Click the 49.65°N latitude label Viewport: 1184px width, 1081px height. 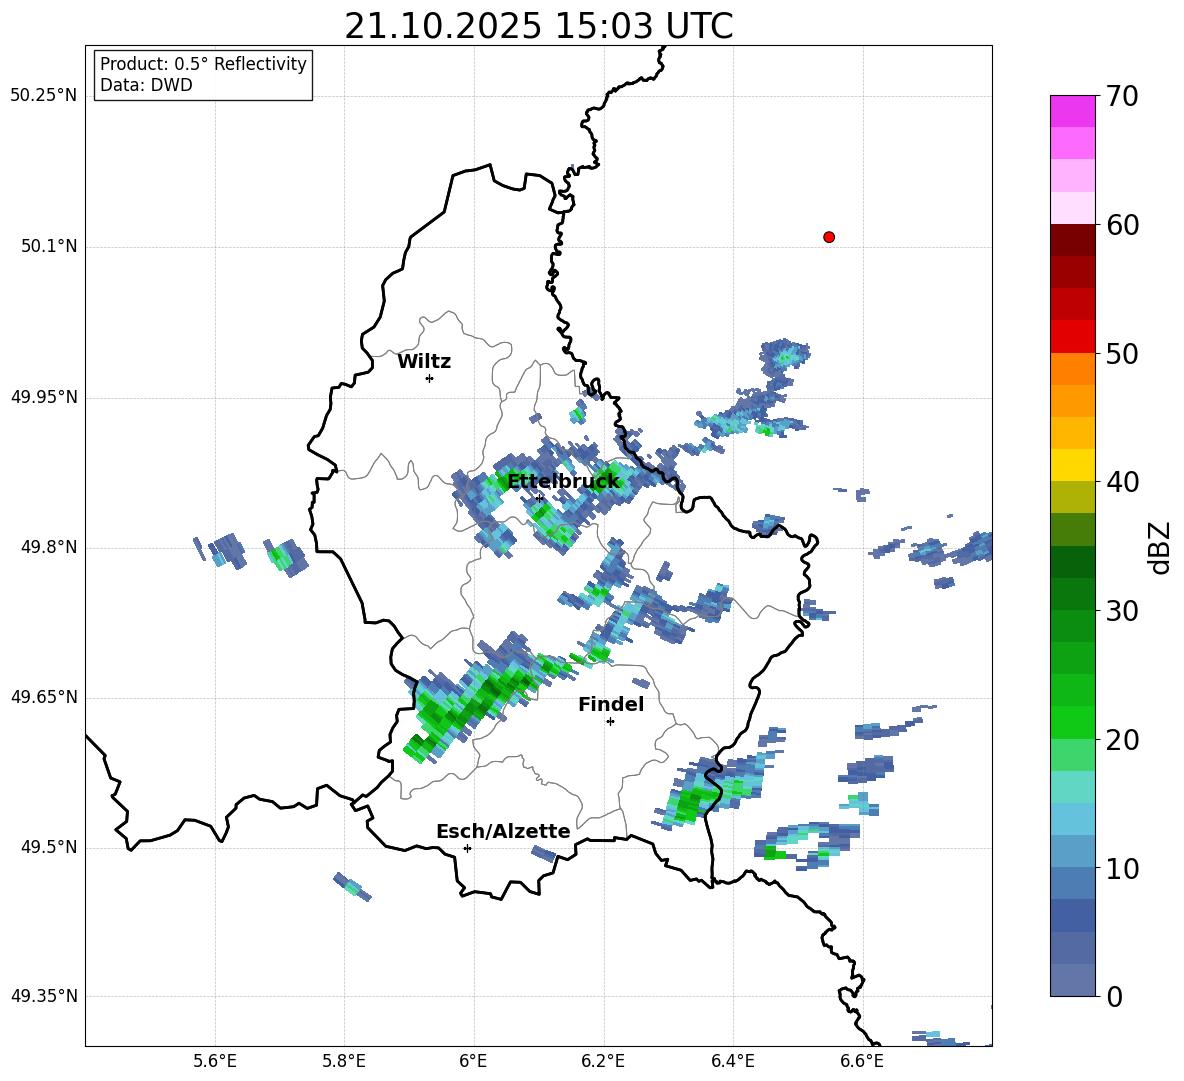[44, 697]
